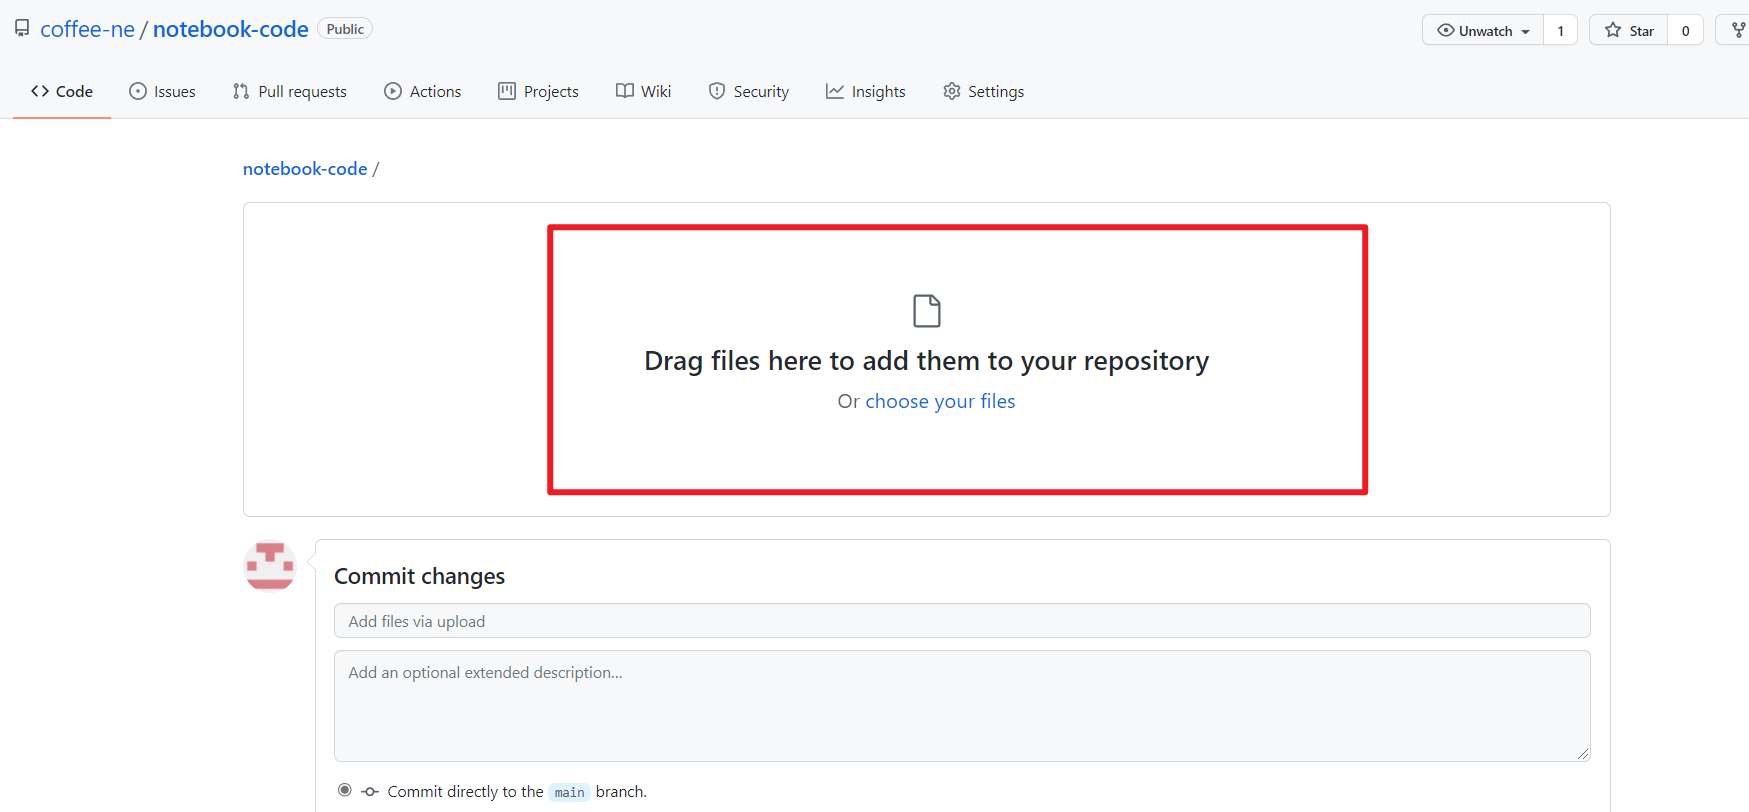Go to the Pull requests tab
This screenshot has height=812, width=1749.
290,91
